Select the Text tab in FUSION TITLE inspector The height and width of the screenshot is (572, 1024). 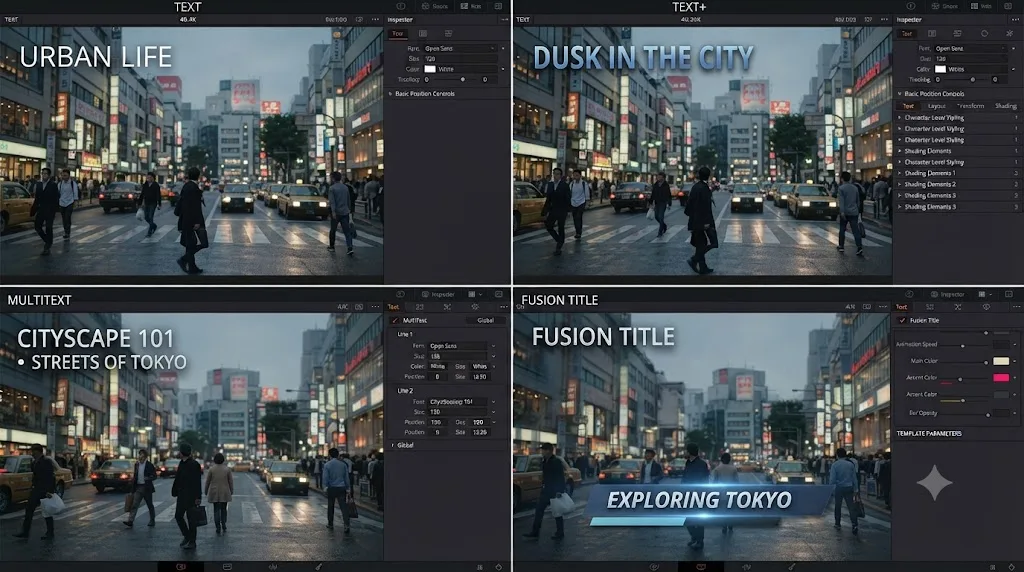point(902,307)
